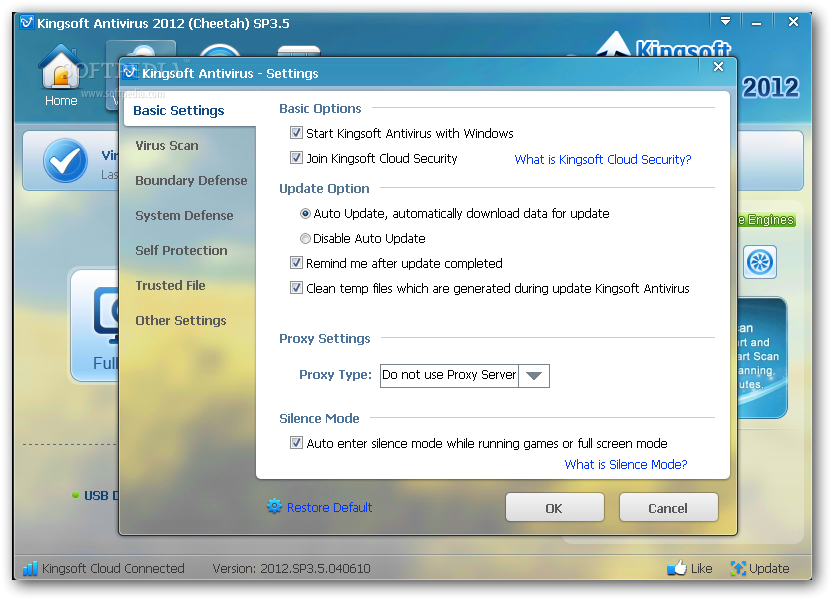The width and height of the screenshot is (832, 600).
Task: Toggle Clean temp files checkbox
Action: coord(296,288)
